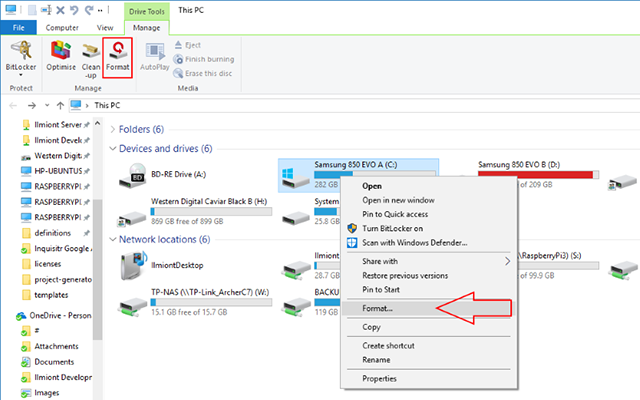Image resolution: width=640 pixels, height=400 pixels.
Task: Run the Clean-up tool
Action: (91, 59)
